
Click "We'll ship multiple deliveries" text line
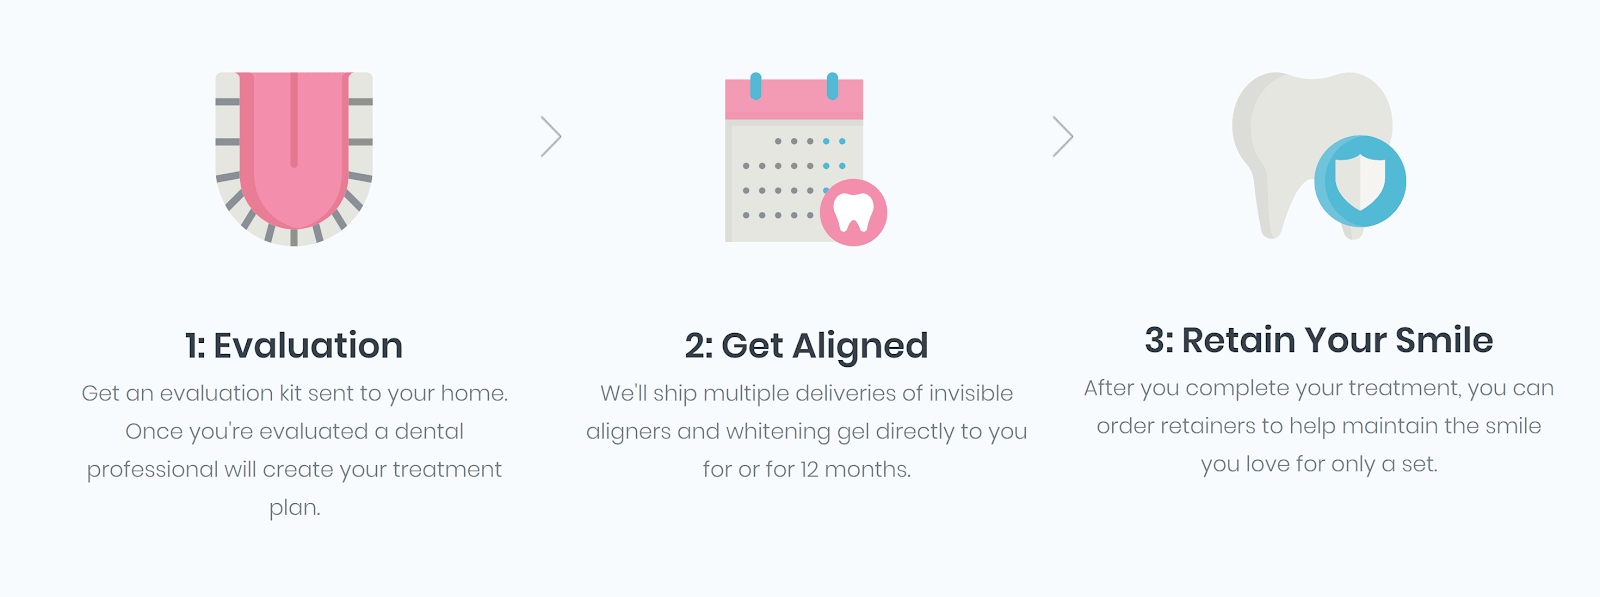[x=807, y=394]
